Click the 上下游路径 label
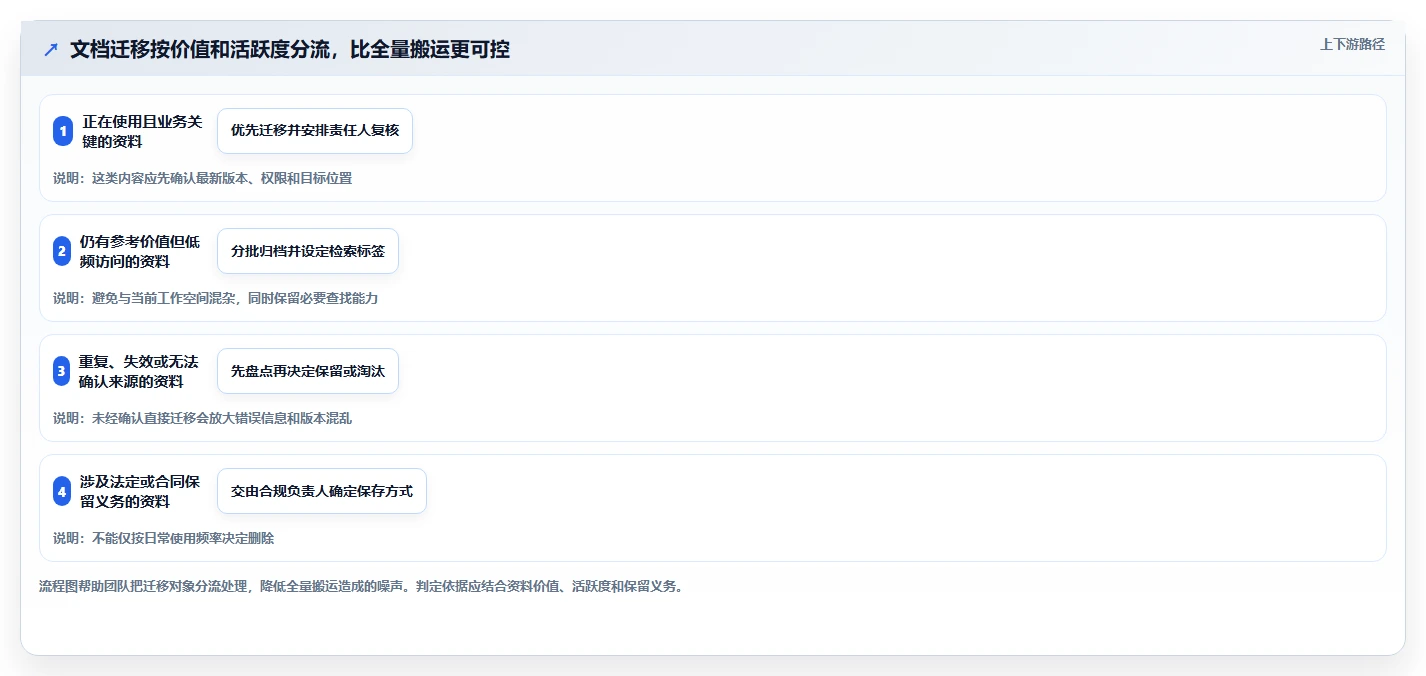This screenshot has height=676, width=1426. point(1352,44)
